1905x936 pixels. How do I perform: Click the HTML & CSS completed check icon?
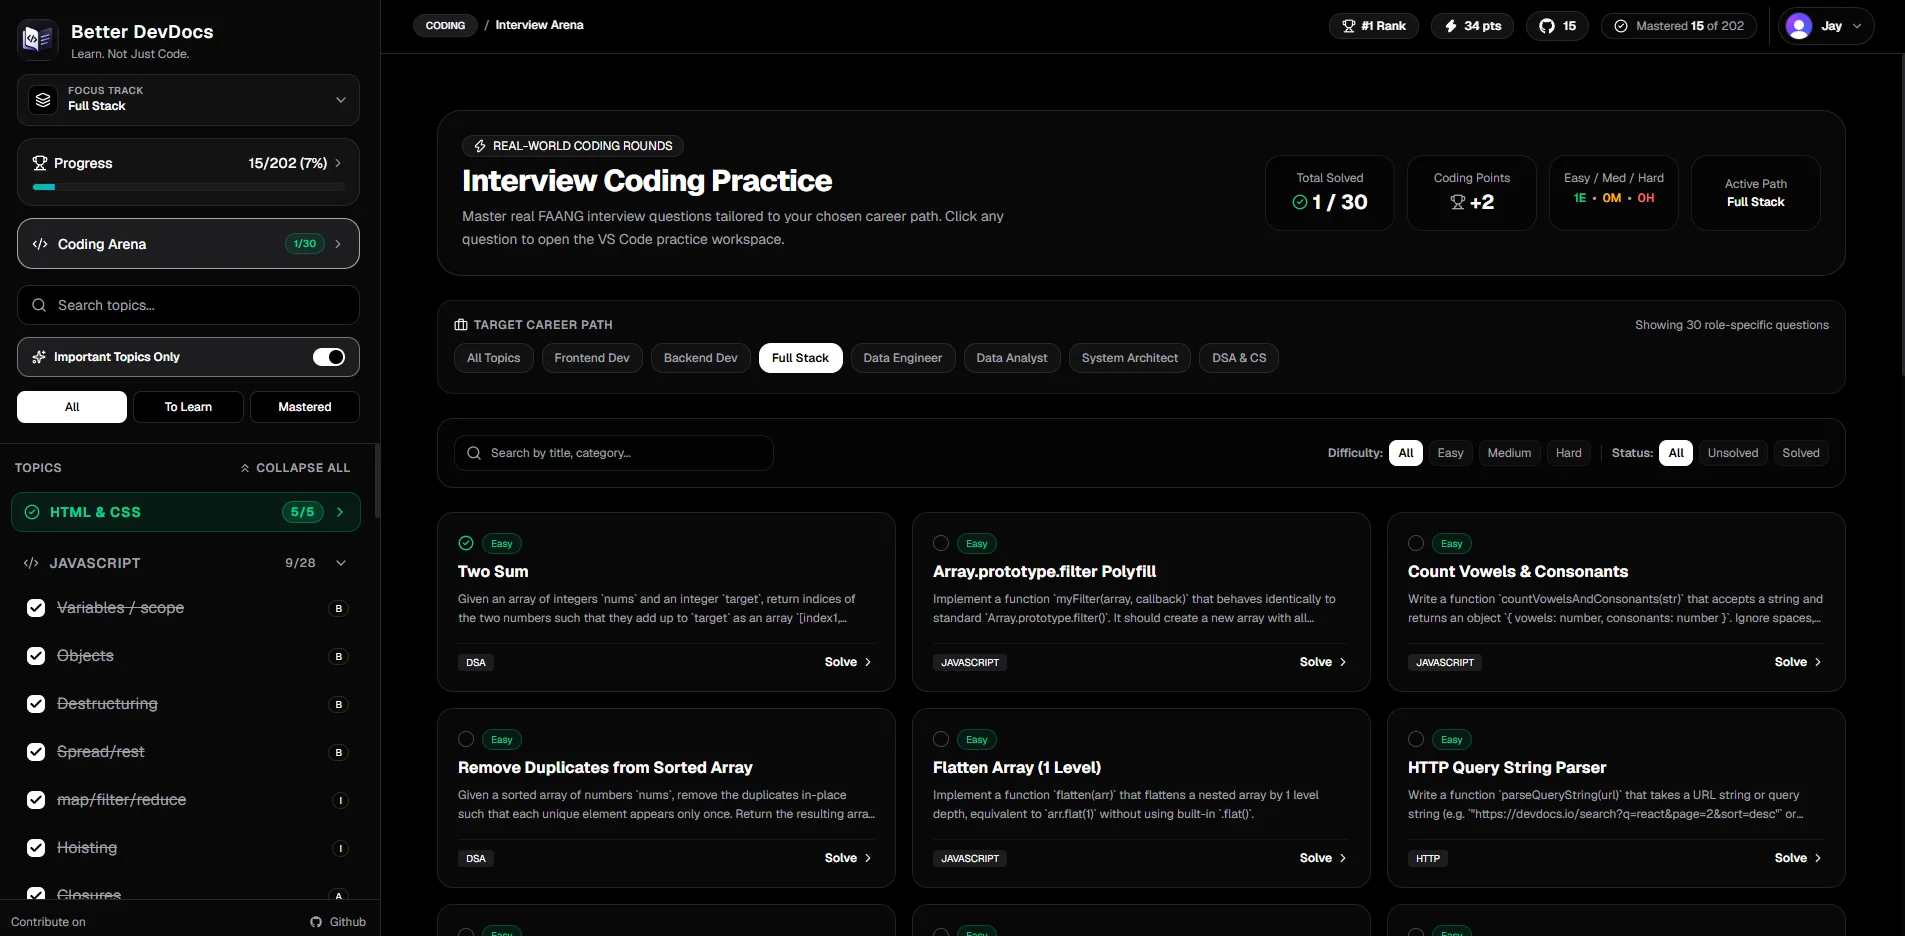click(x=32, y=512)
